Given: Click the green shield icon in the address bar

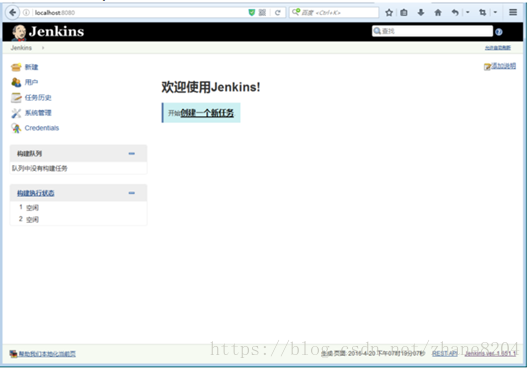Looking at the screenshot, I should tap(252, 13).
